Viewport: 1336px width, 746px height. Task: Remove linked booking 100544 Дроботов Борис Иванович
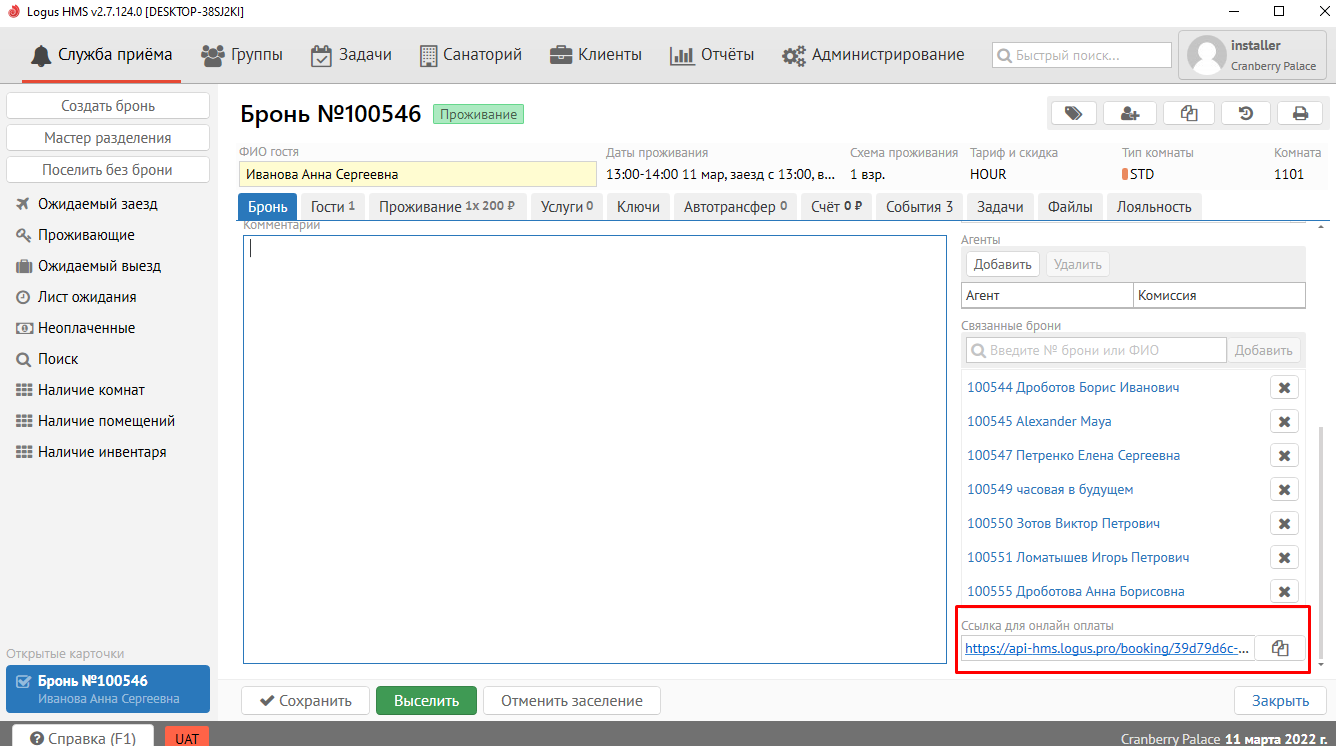point(1284,387)
